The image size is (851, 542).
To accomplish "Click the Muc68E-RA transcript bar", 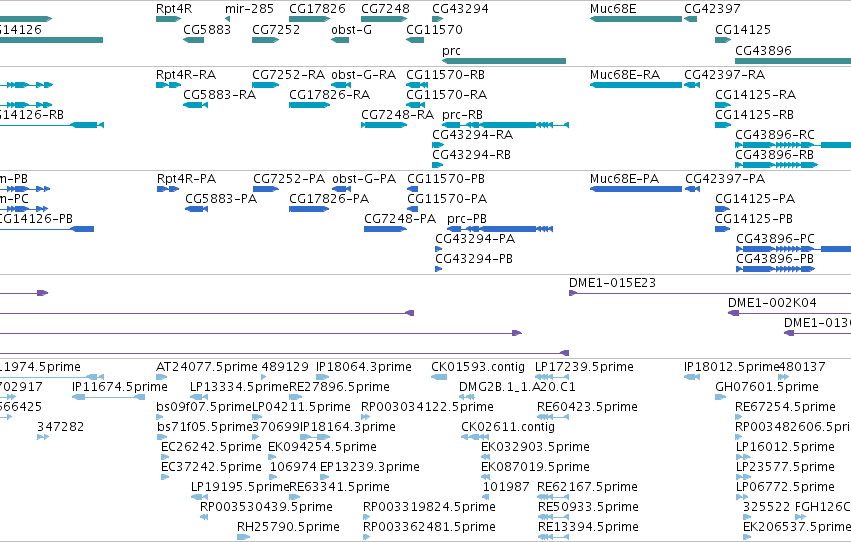I will pyautogui.click(x=636, y=85).
